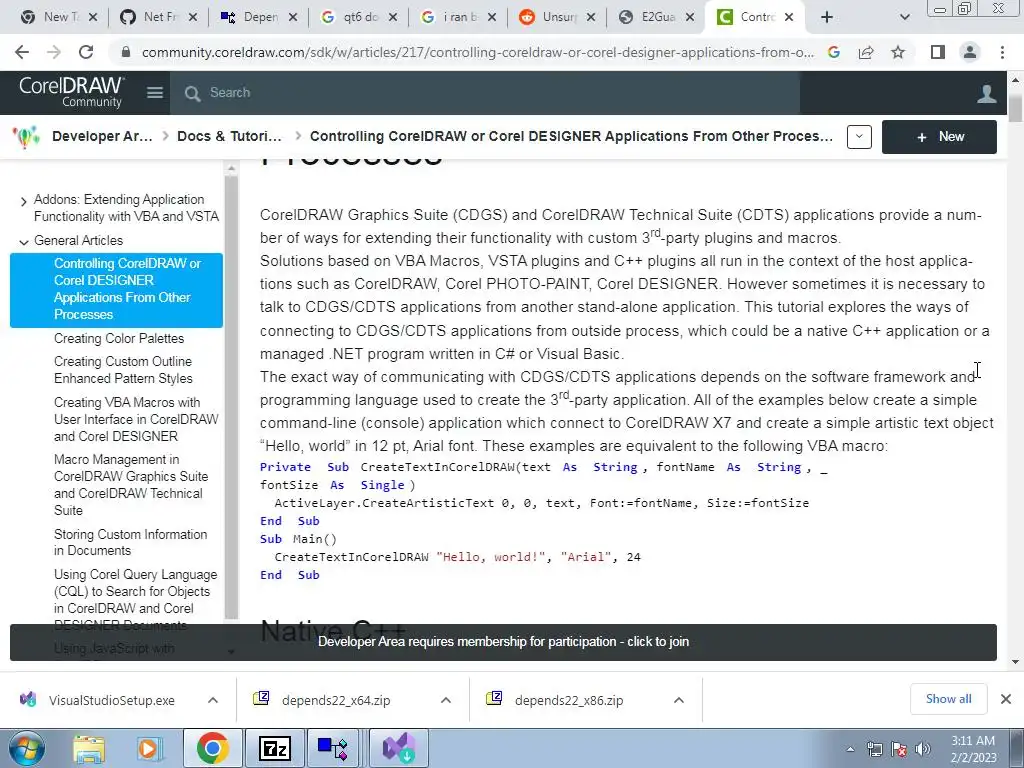Open Visual Studio Installer taskbar icon

[399, 748]
